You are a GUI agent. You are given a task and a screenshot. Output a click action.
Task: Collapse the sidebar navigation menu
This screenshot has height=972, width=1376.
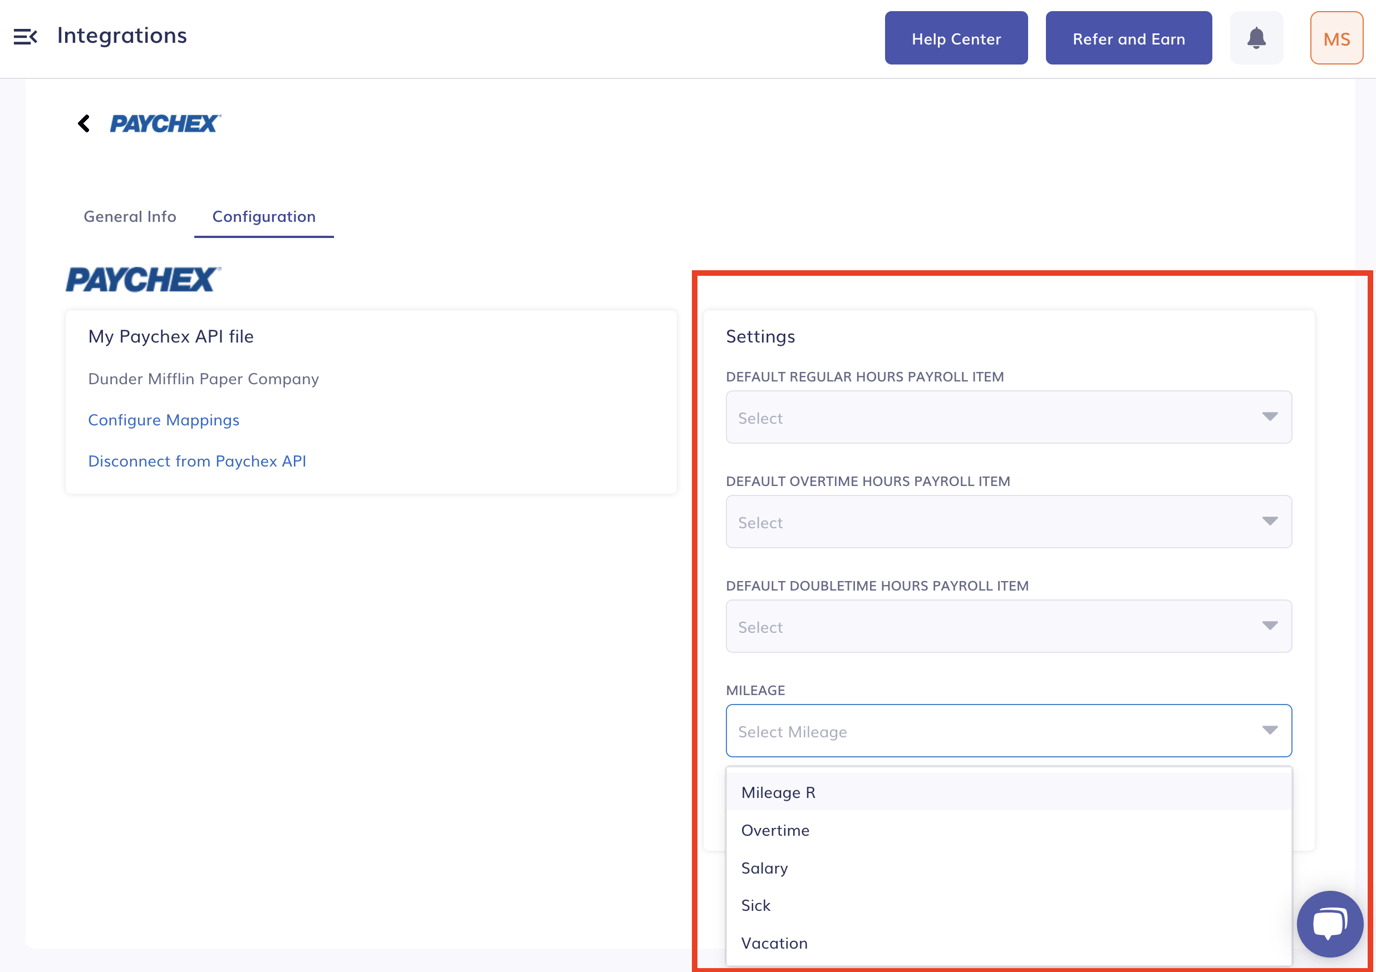click(x=25, y=37)
